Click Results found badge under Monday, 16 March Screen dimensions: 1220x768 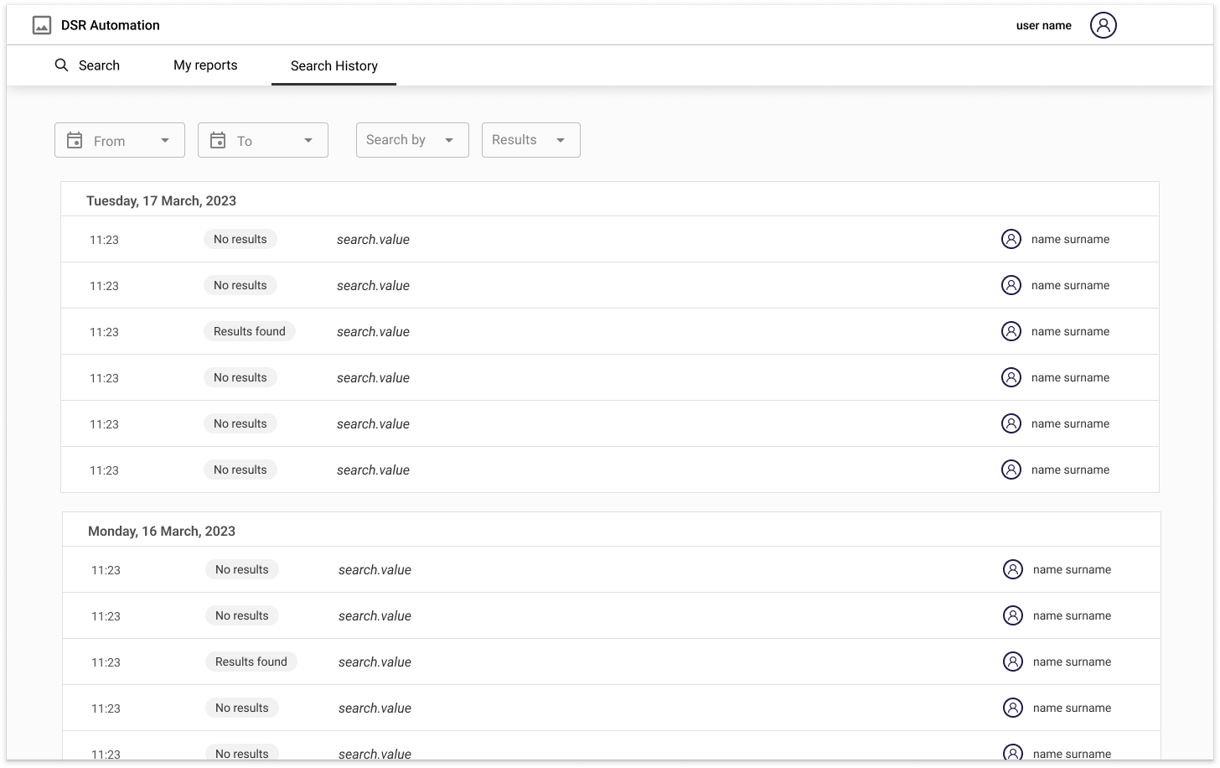pos(251,661)
